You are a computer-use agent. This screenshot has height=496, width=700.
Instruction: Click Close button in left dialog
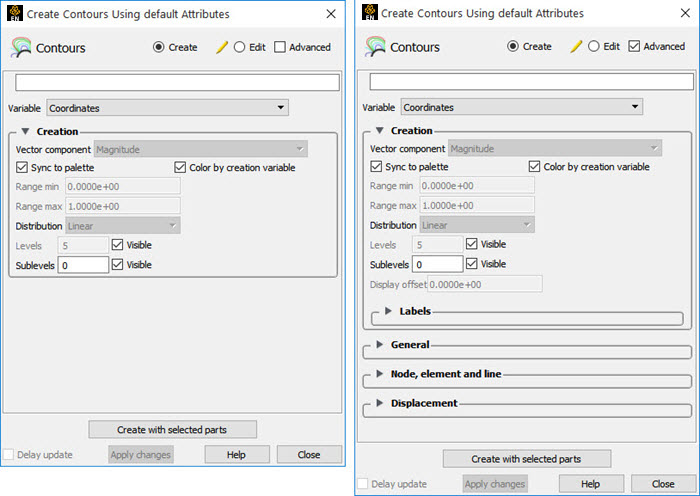(x=309, y=454)
